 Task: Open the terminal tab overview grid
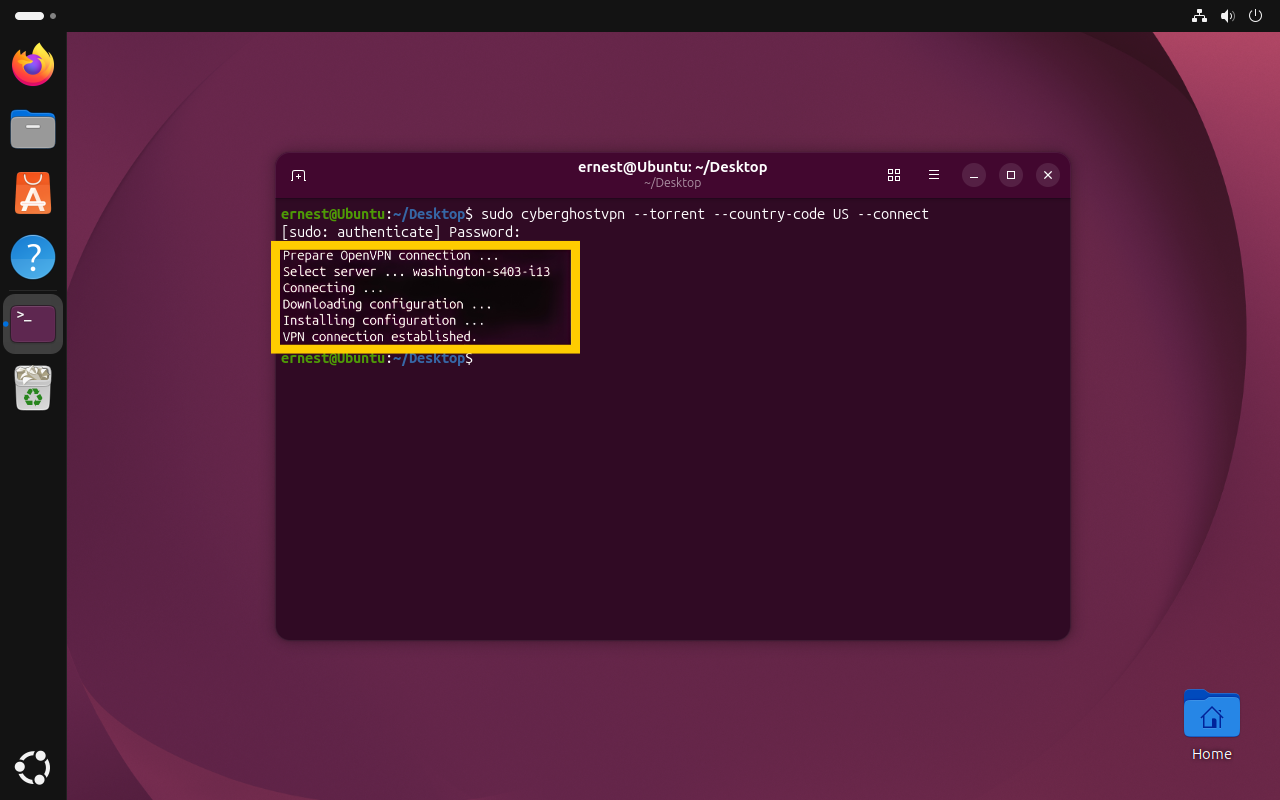894,175
